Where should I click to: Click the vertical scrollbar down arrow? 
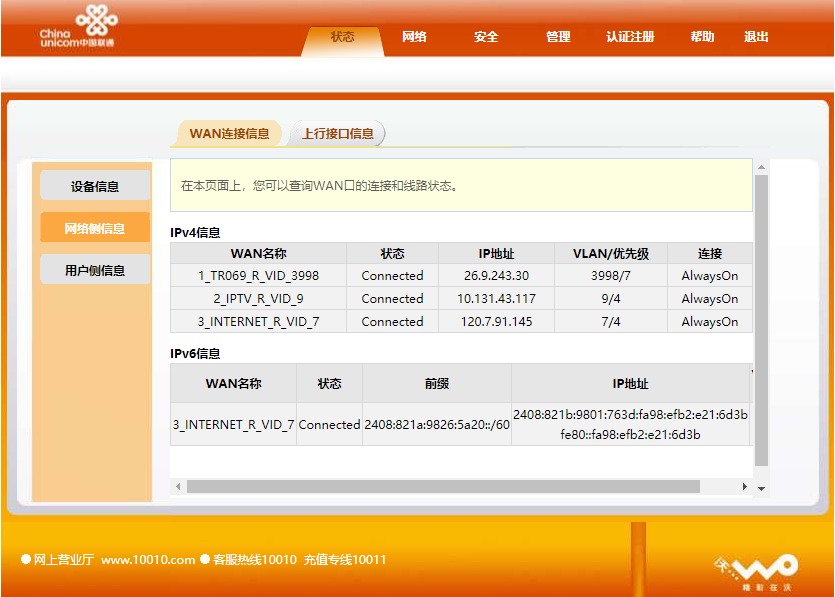coord(761,487)
